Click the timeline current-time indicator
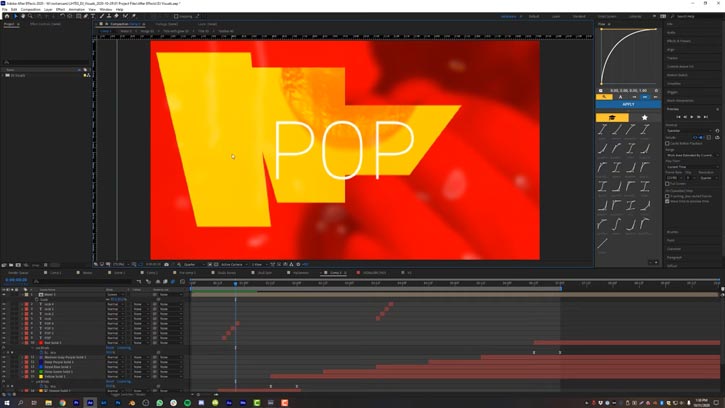The height and width of the screenshot is (408, 725). click(x=235, y=283)
